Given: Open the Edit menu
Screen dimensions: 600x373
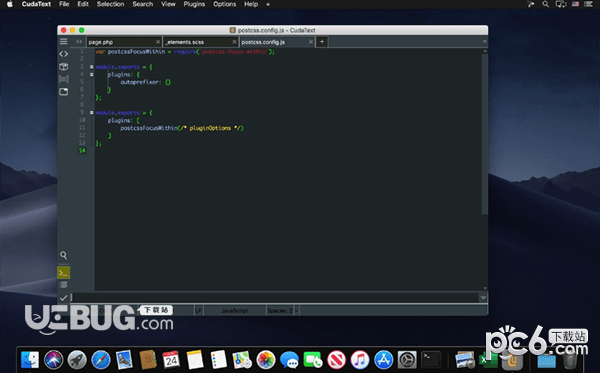Looking at the screenshot, I should [83, 4].
